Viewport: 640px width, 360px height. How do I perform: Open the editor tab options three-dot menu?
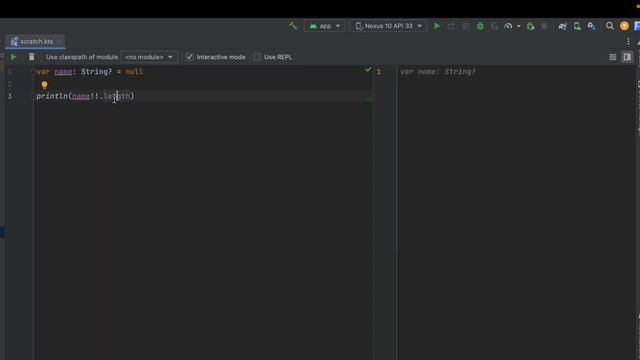tap(628, 41)
